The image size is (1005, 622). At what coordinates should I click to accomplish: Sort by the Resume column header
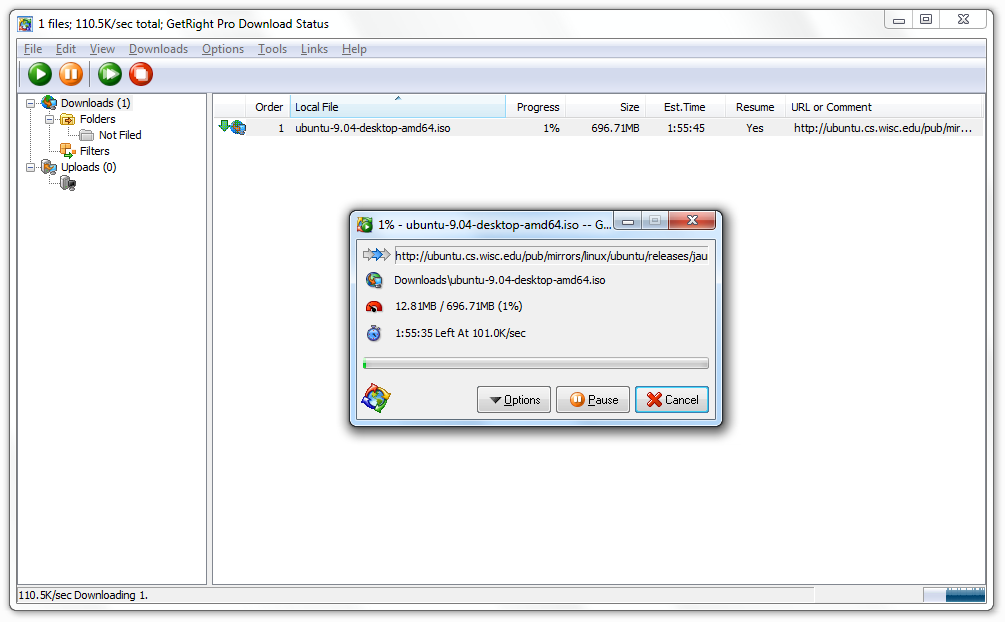(755, 107)
